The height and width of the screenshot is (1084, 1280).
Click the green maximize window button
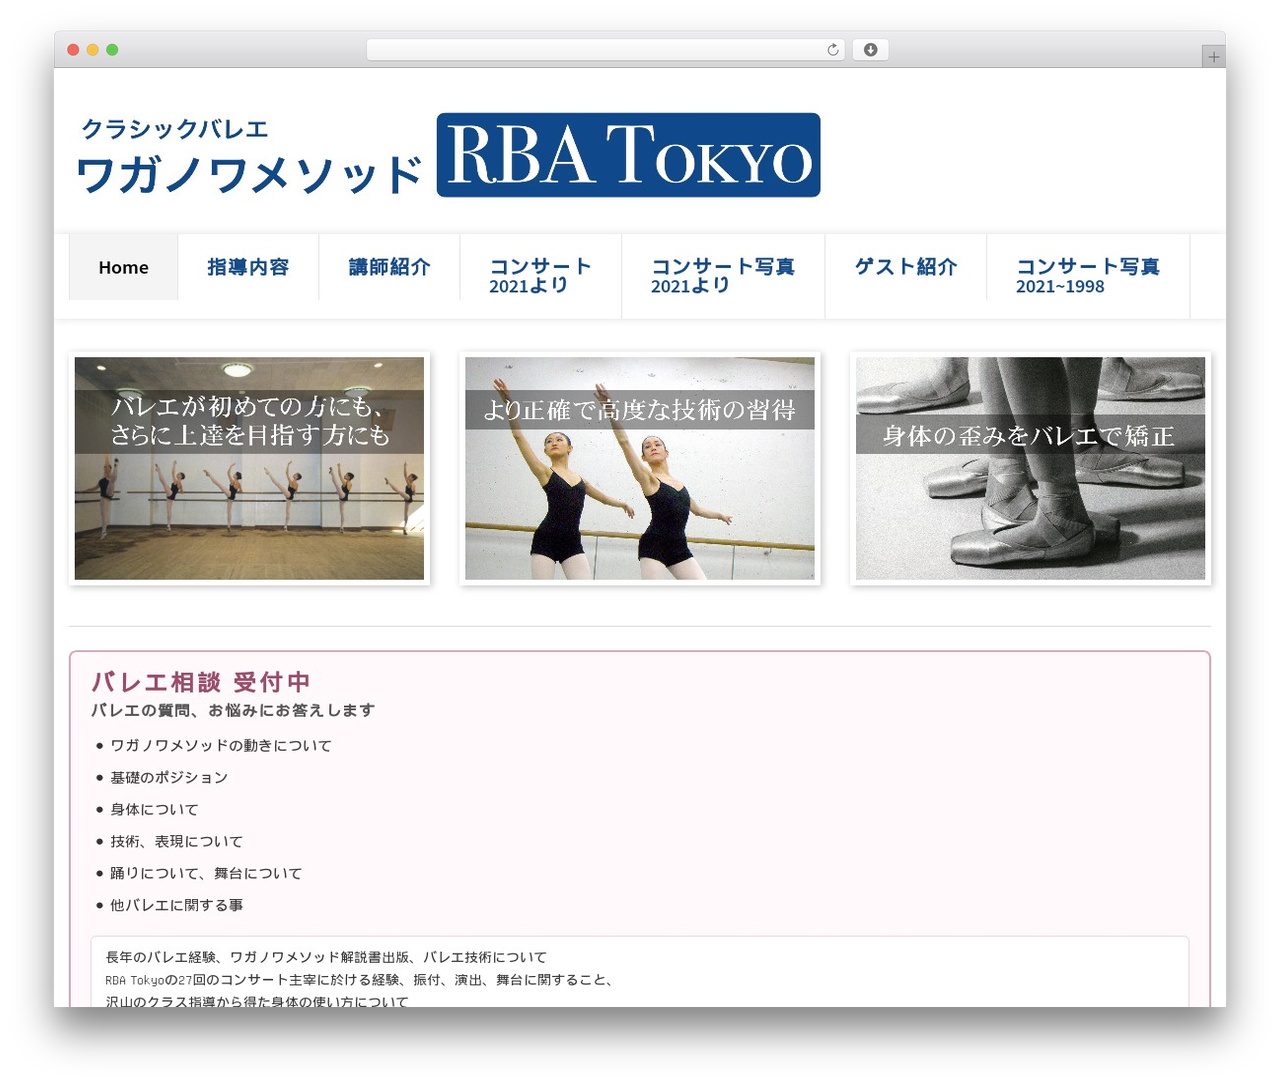112,50
